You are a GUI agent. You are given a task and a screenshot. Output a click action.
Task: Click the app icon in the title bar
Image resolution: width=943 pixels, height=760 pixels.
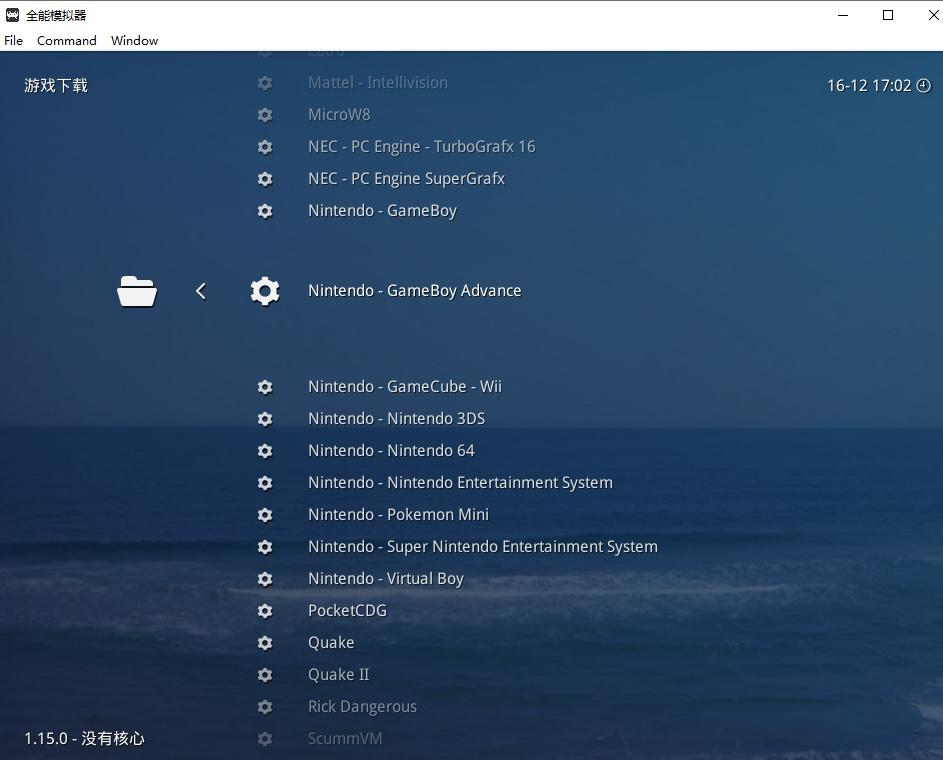coord(13,15)
